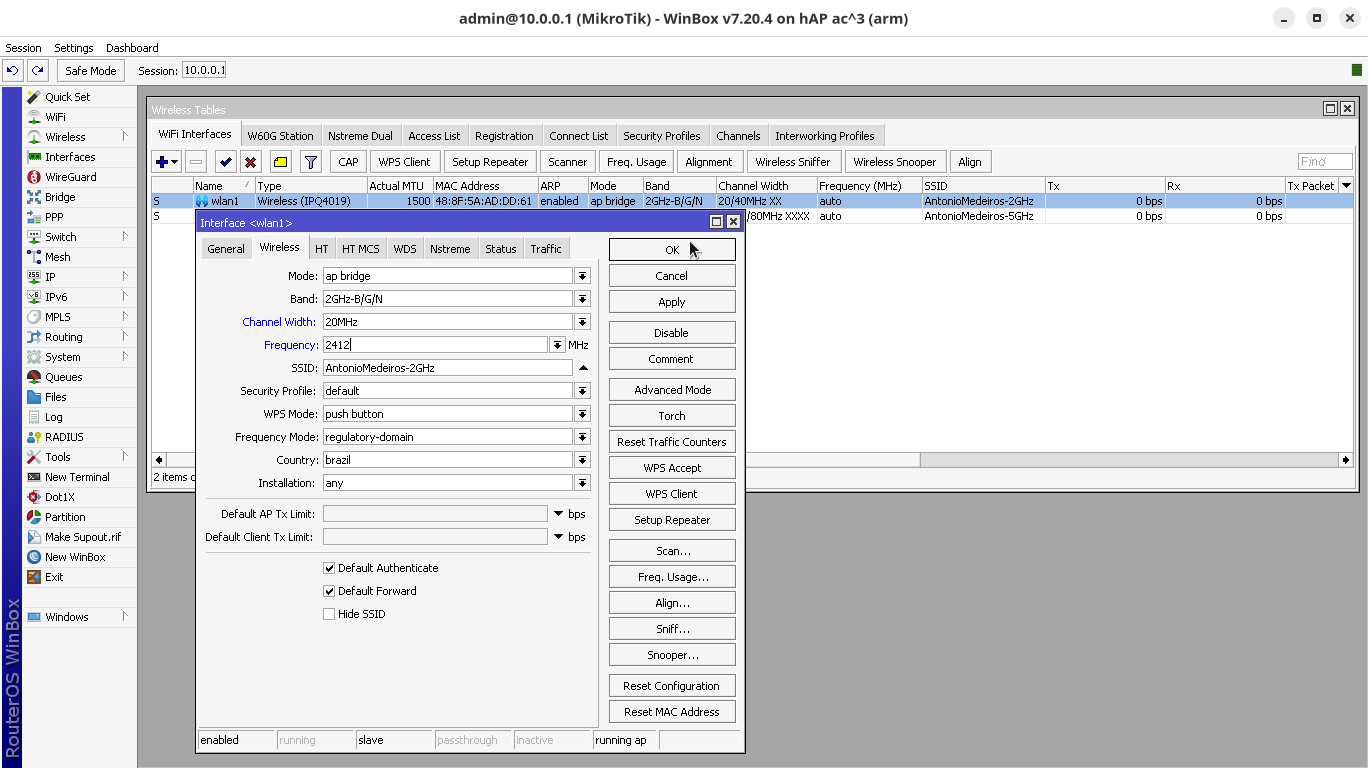
Task: Click the Apply button
Action: pyautogui.click(x=671, y=302)
